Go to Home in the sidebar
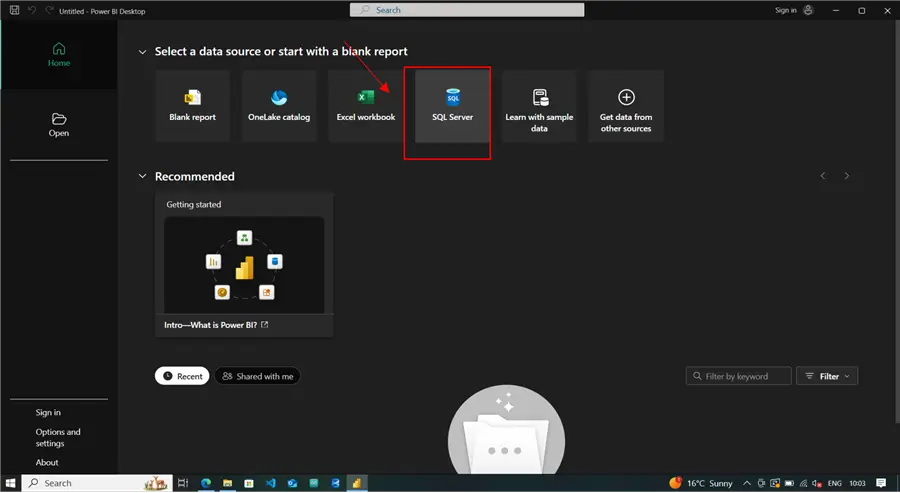This screenshot has height=493, width=900. (59, 55)
